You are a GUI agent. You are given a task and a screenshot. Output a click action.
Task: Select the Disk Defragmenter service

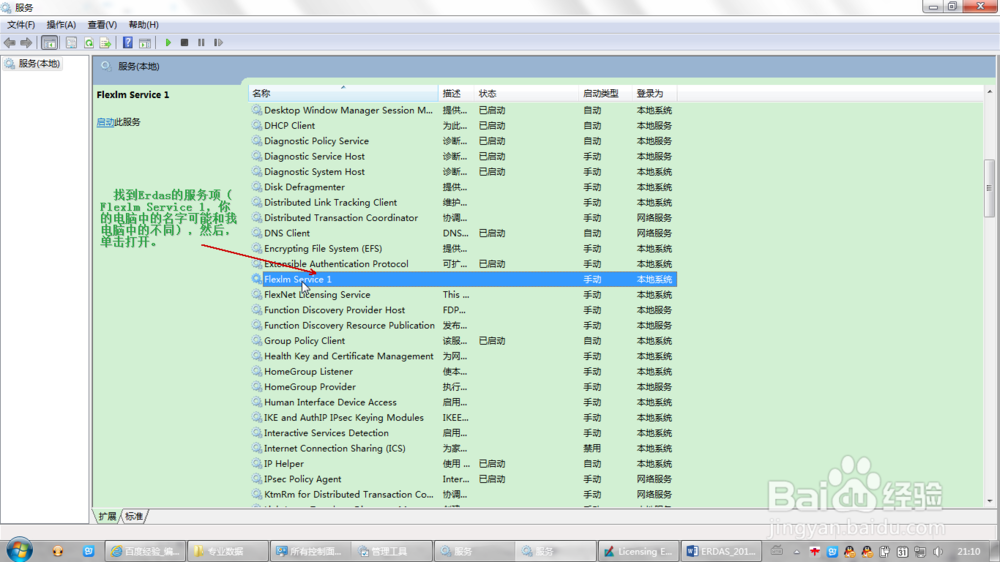(463, 187)
